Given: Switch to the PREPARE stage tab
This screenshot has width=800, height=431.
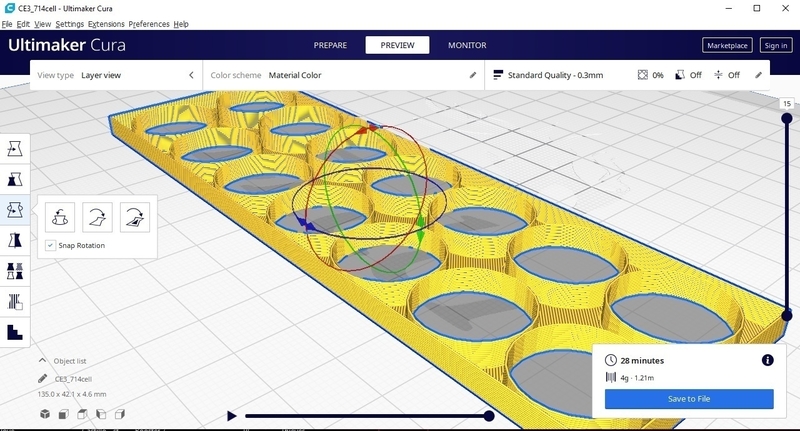Looking at the screenshot, I should point(330,45).
